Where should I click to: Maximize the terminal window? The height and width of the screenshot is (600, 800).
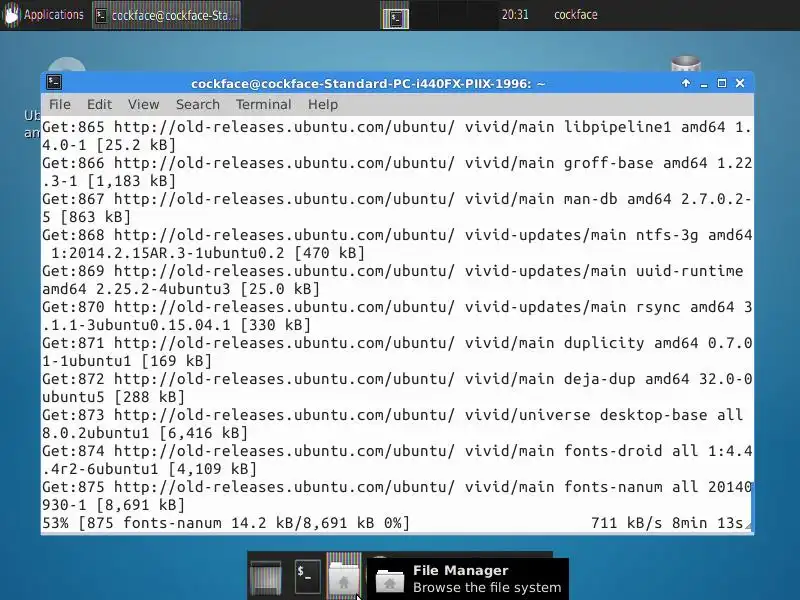click(721, 83)
